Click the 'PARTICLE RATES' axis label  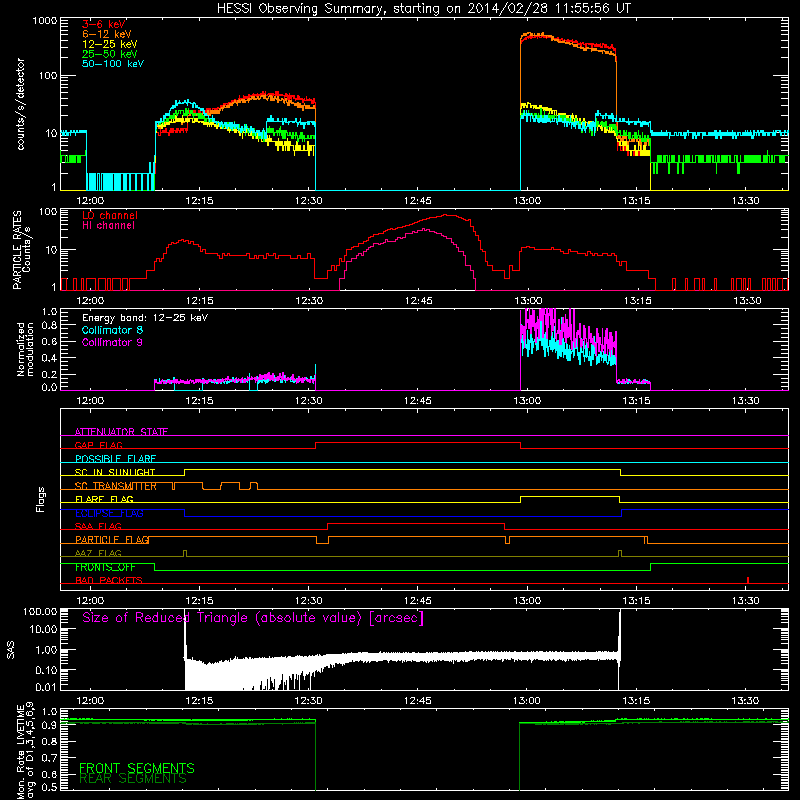[17, 250]
